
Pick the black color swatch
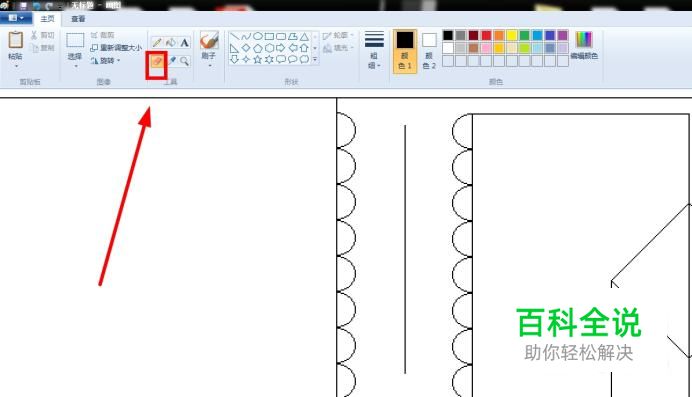(448, 35)
